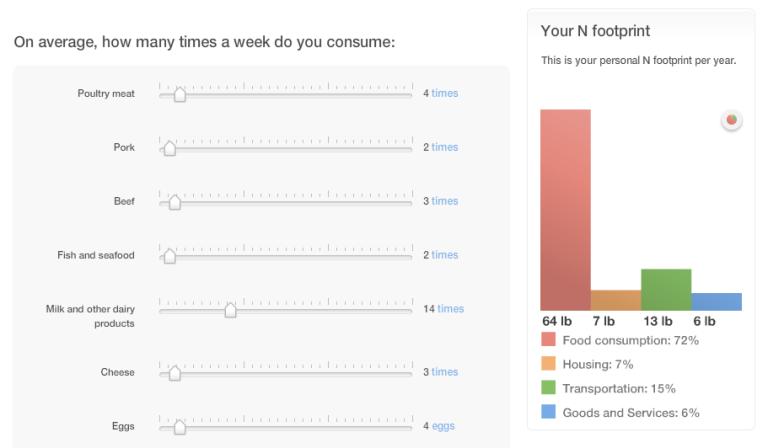Click the Beef slider handle
The width and height of the screenshot is (768, 448).
174,203
